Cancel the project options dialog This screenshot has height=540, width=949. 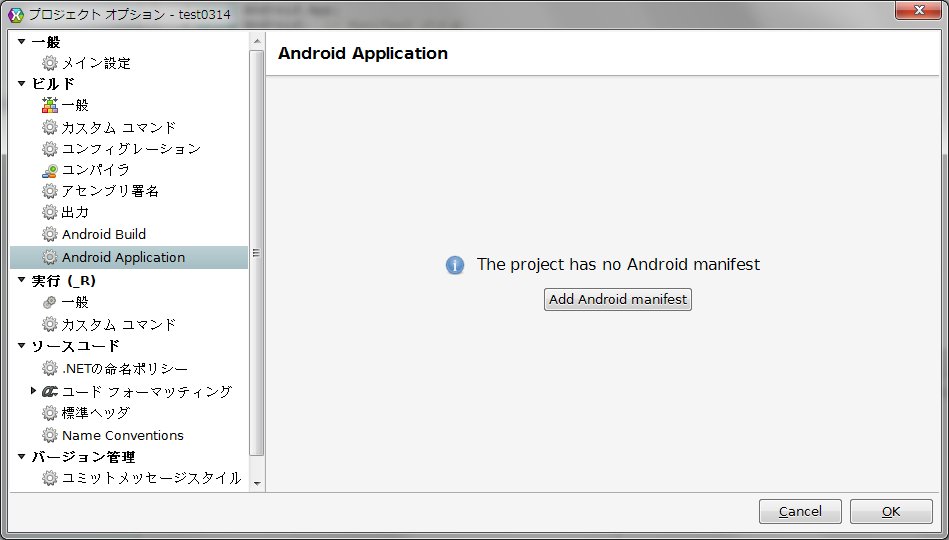point(800,512)
